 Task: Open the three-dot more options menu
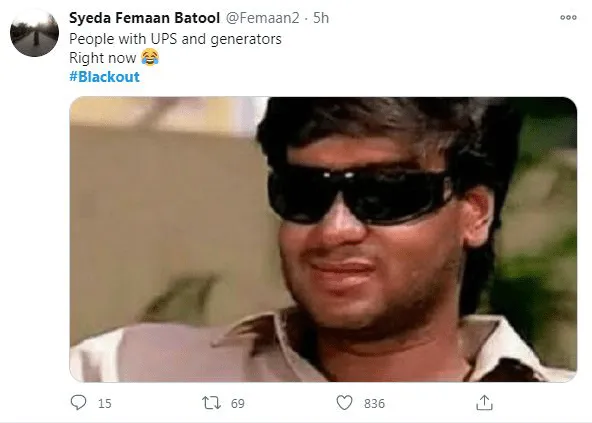[568, 17]
